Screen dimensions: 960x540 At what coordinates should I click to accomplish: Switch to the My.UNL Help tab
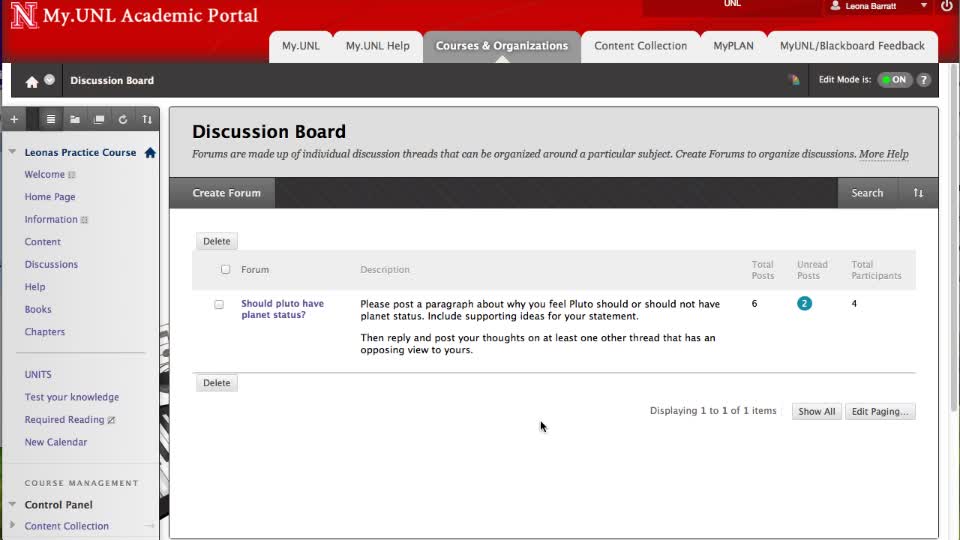point(378,46)
